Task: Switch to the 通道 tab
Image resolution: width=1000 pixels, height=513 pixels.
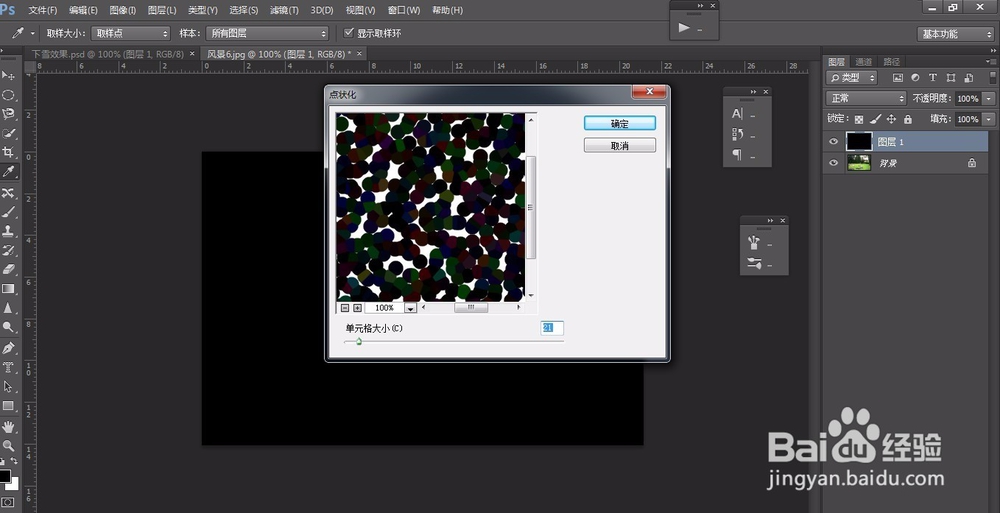Action: (x=864, y=62)
